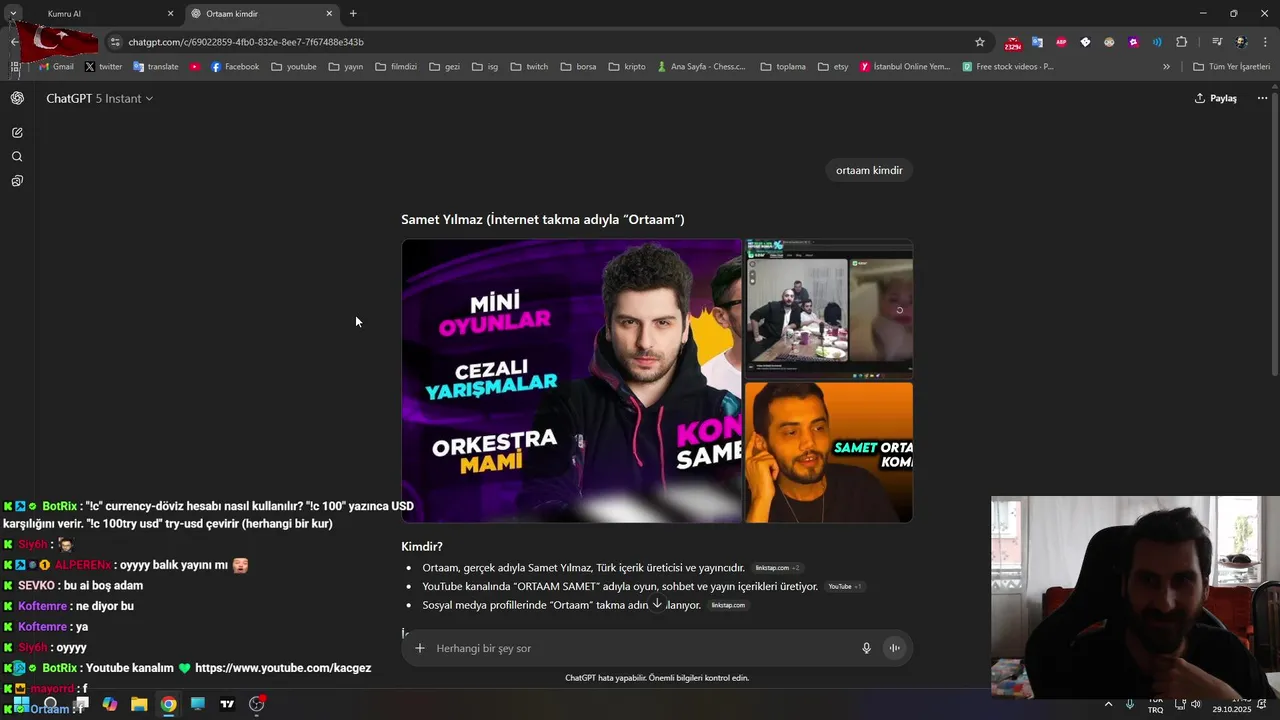Screen dimensions: 1280x720
Task: Click the plus attach icon in prompt box
Action: (420, 648)
